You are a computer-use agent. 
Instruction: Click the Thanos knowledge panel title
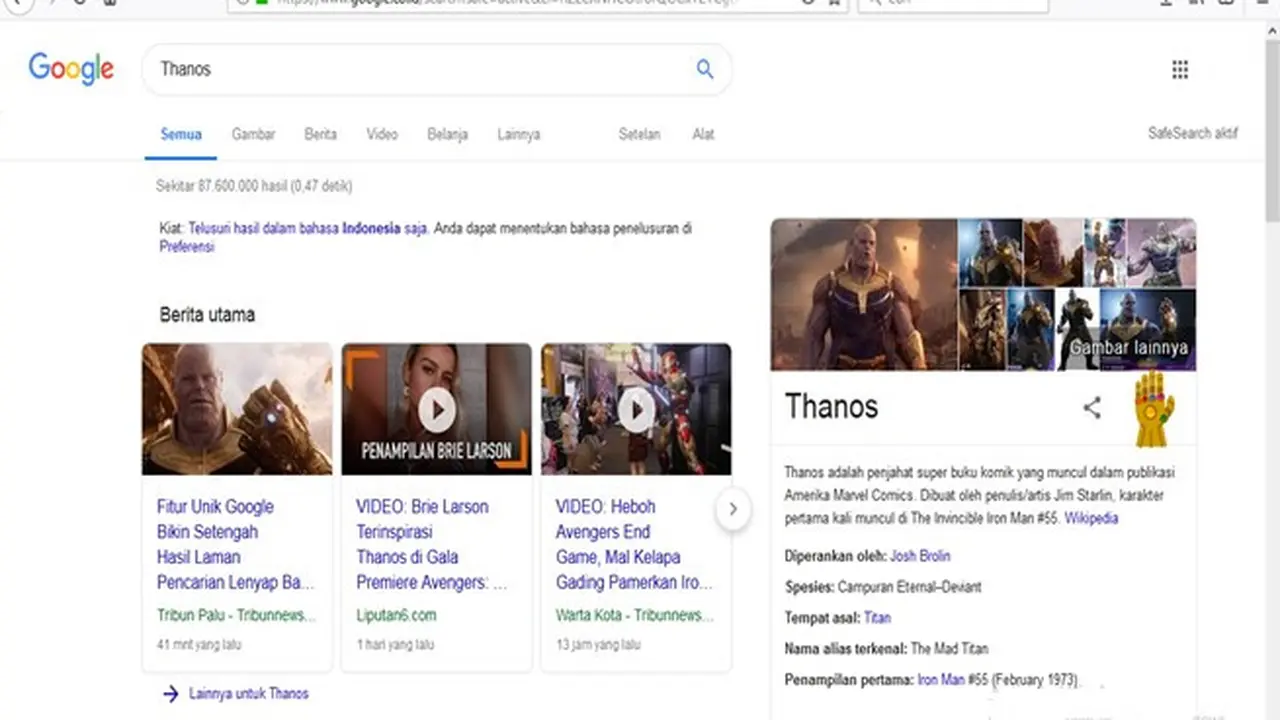pos(831,406)
